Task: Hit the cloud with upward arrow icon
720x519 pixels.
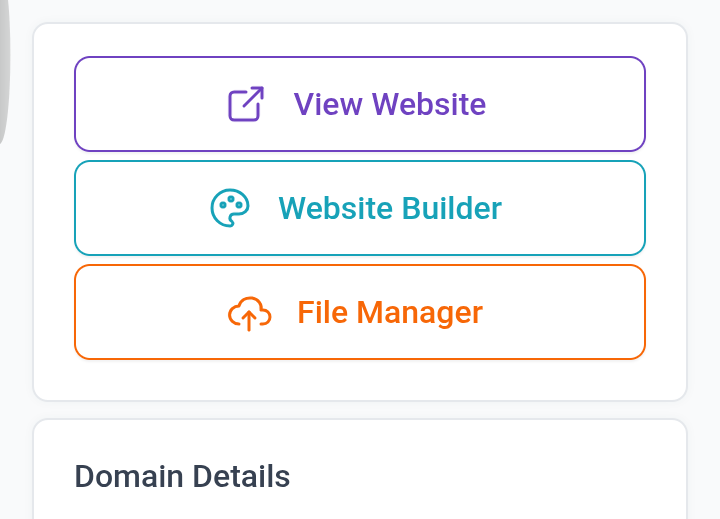Action: [249, 313]
